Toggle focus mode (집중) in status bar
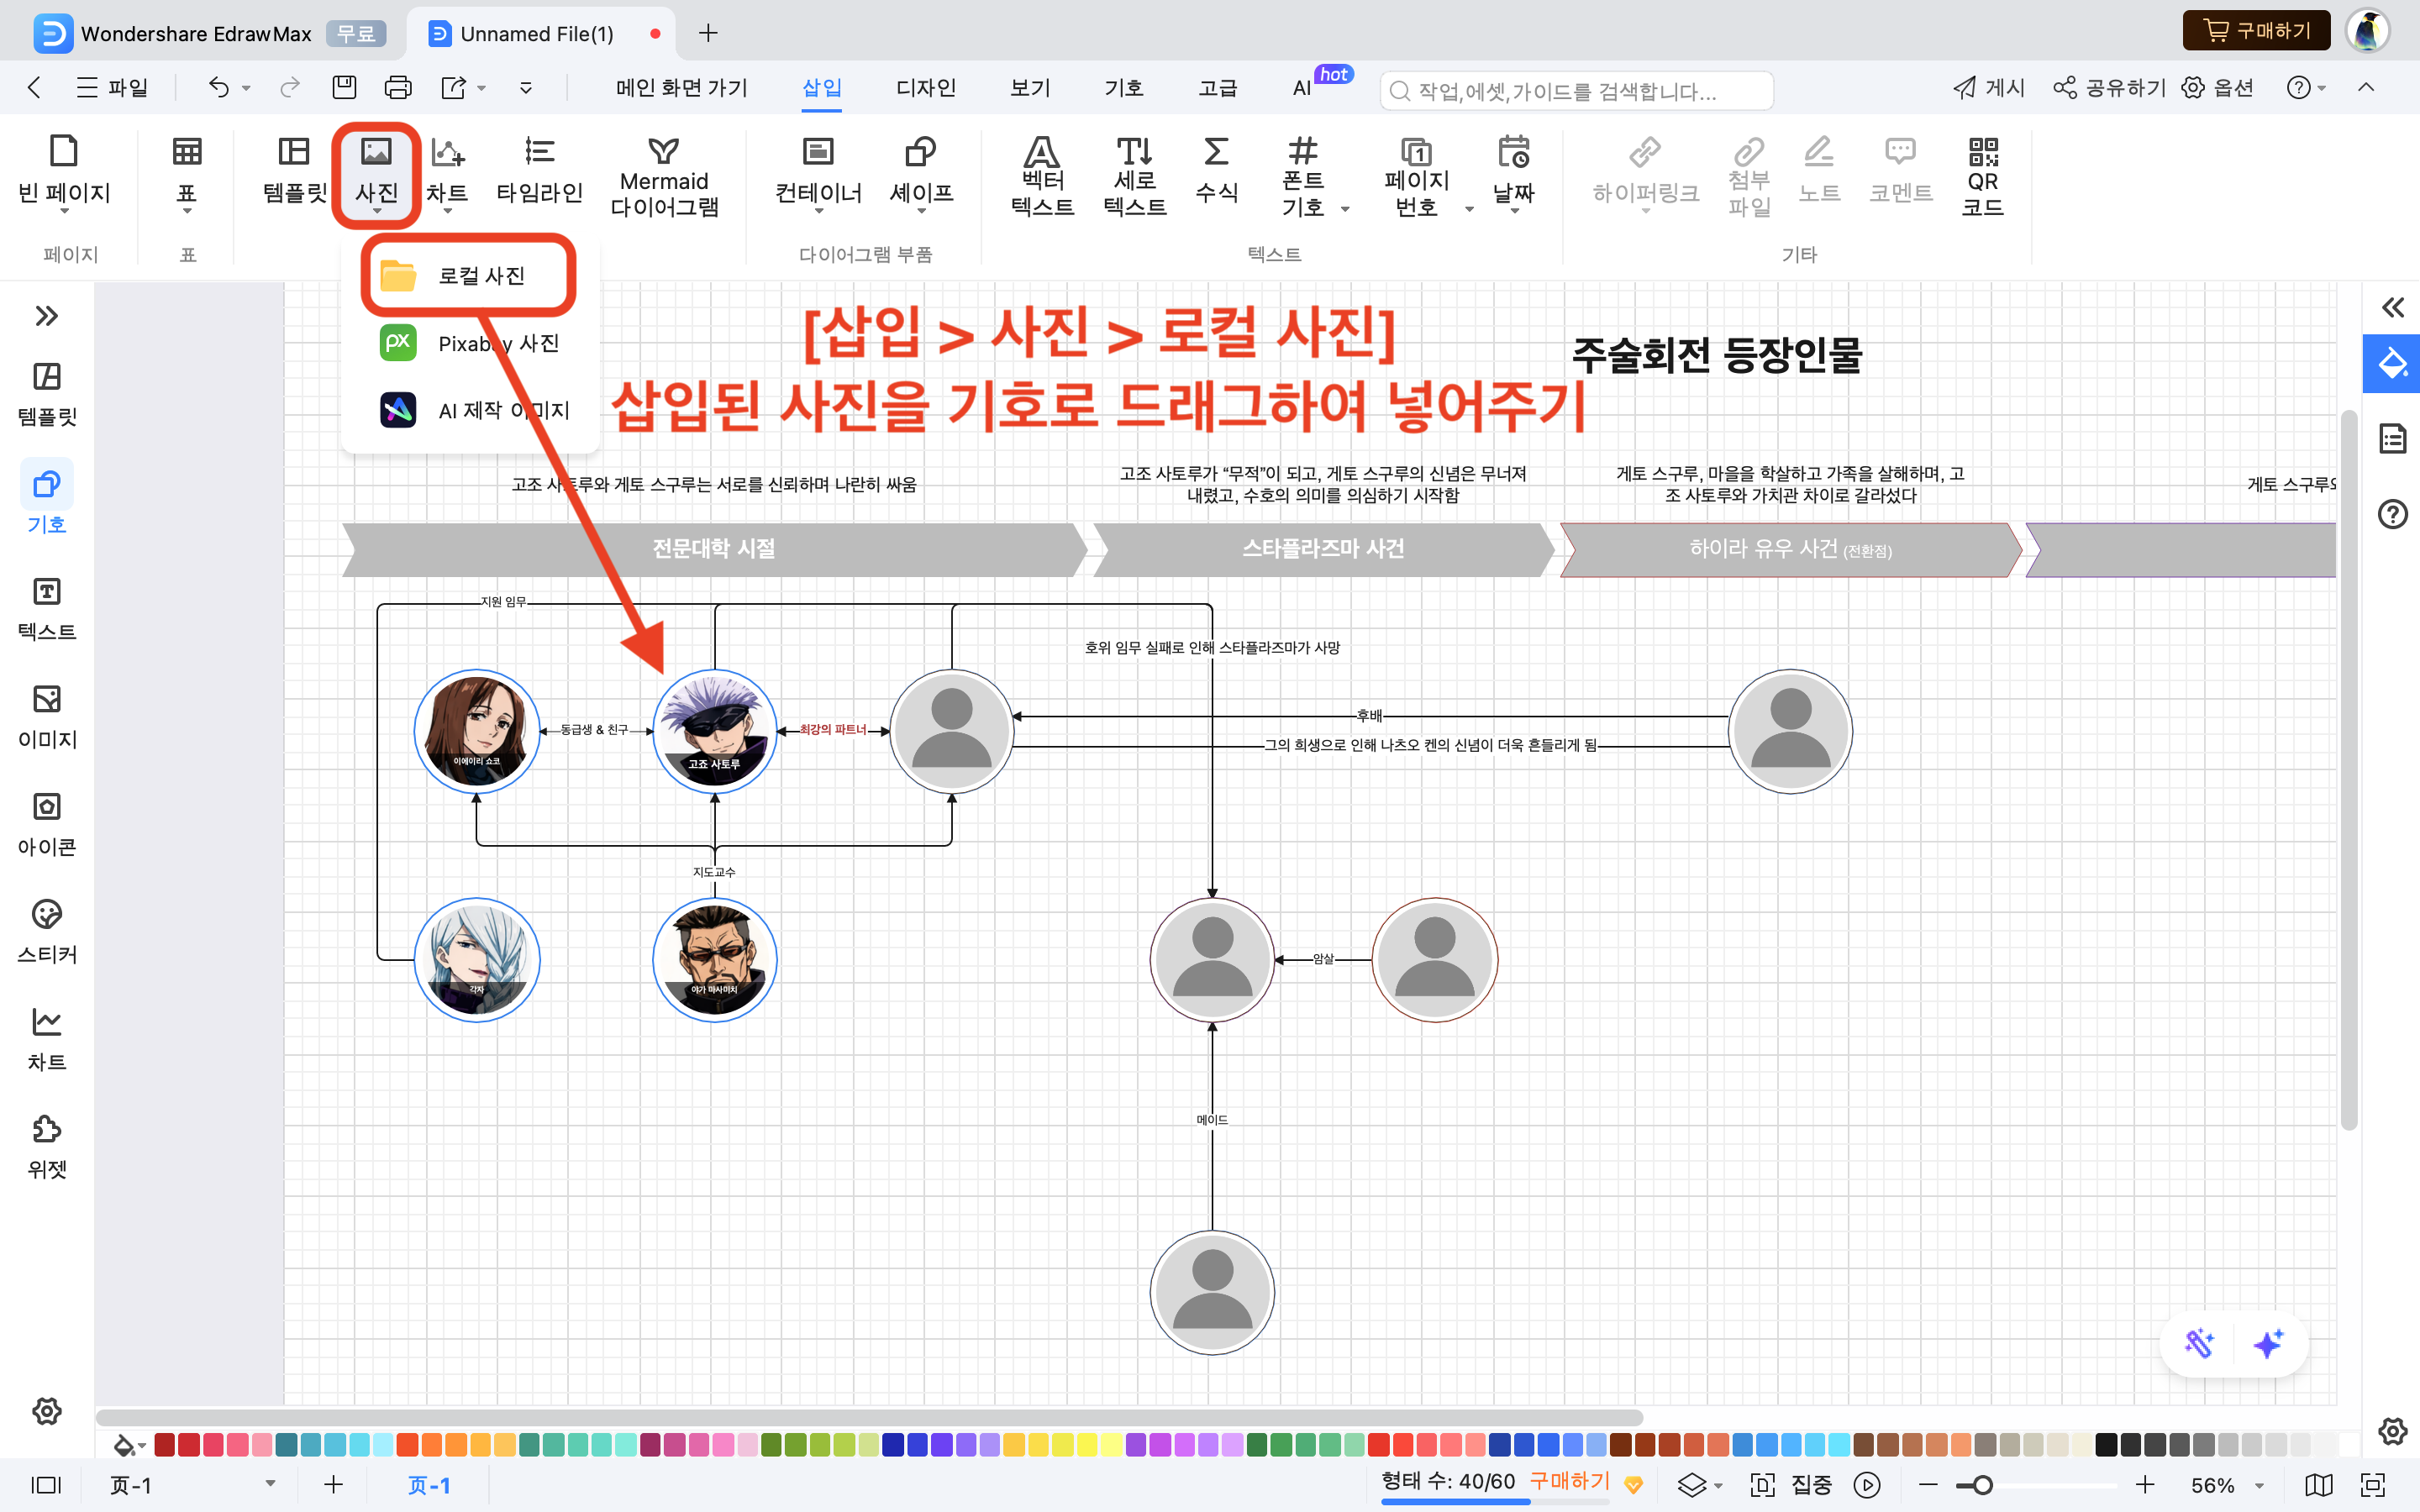 pyautogui.click(x=1810, y=1485)
